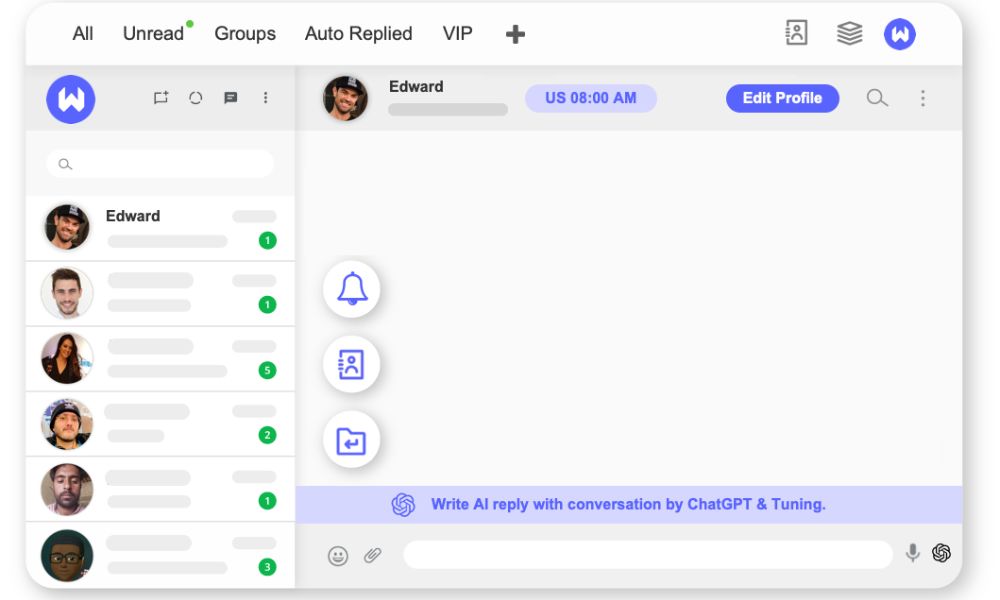Open the layers/stack icon in top right
Viewport: 1000px width, 600px height.
(849, 33)
